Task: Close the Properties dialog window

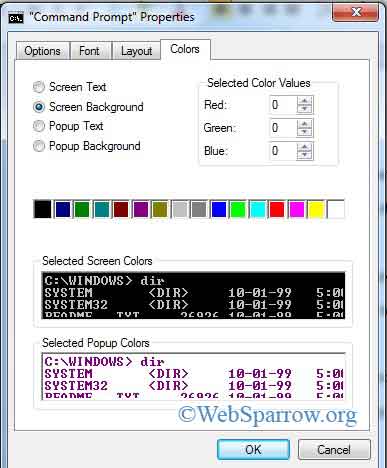Action: click(355, 12)
